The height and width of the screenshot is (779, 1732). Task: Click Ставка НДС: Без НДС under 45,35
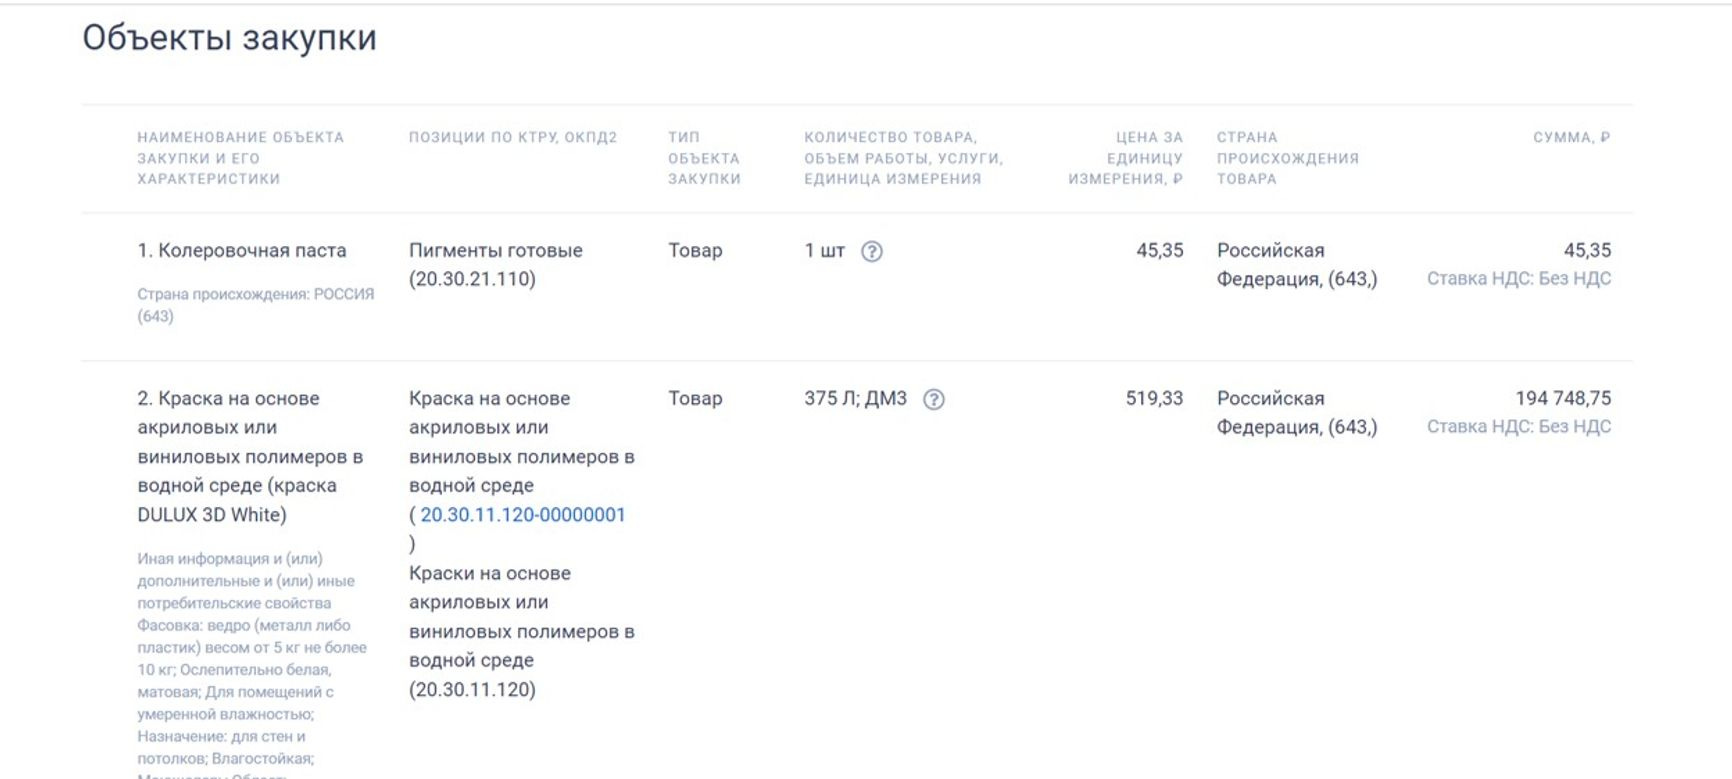[1519, 279]
